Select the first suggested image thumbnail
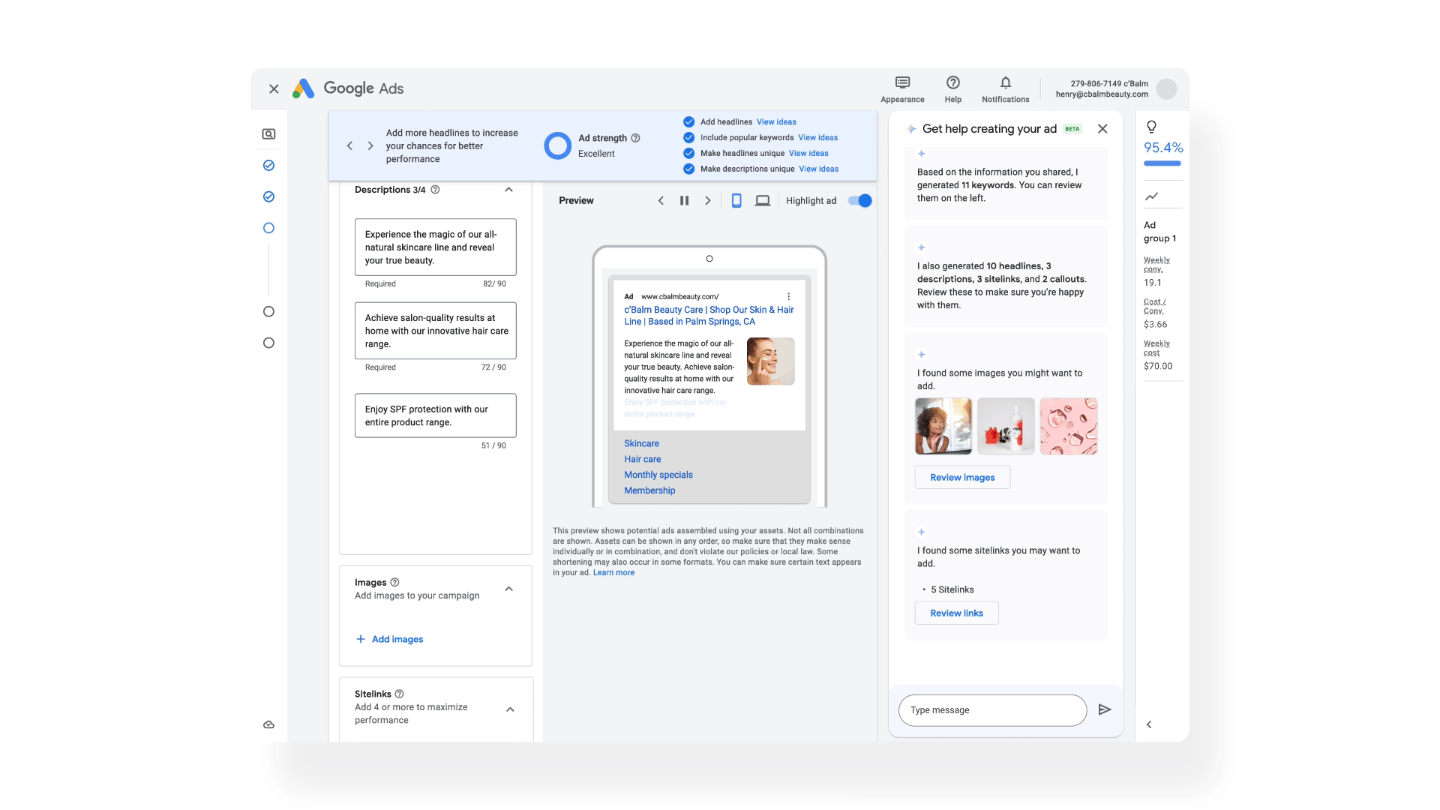The image size is (1440, 810). 943,426
